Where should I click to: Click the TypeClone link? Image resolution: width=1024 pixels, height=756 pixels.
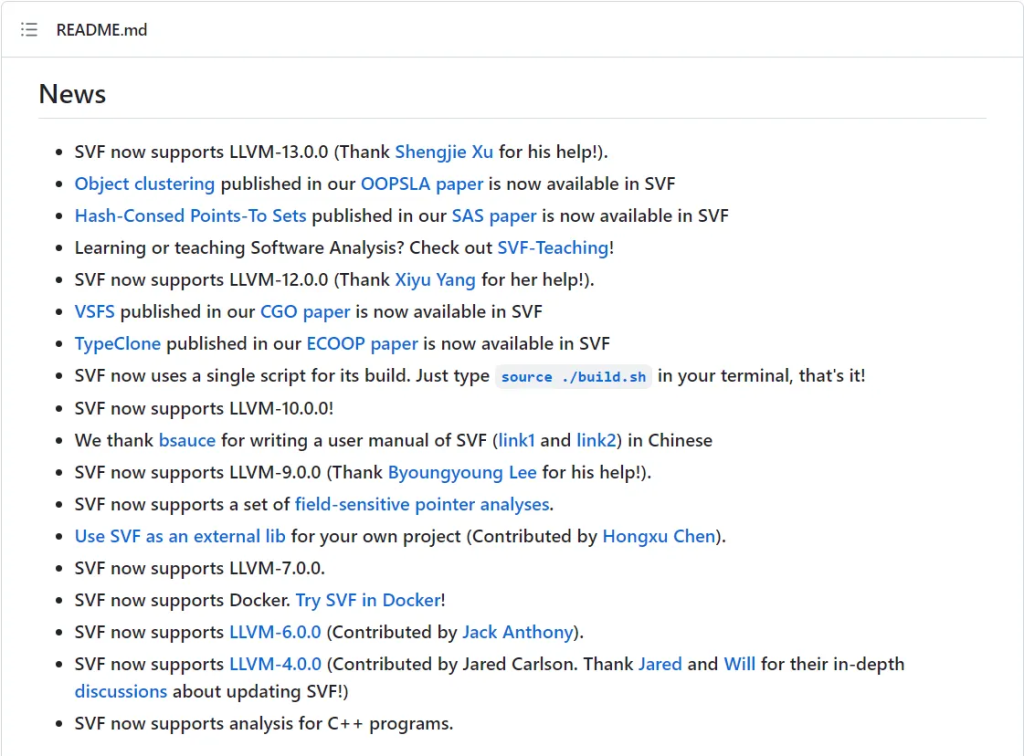point(117,344)
